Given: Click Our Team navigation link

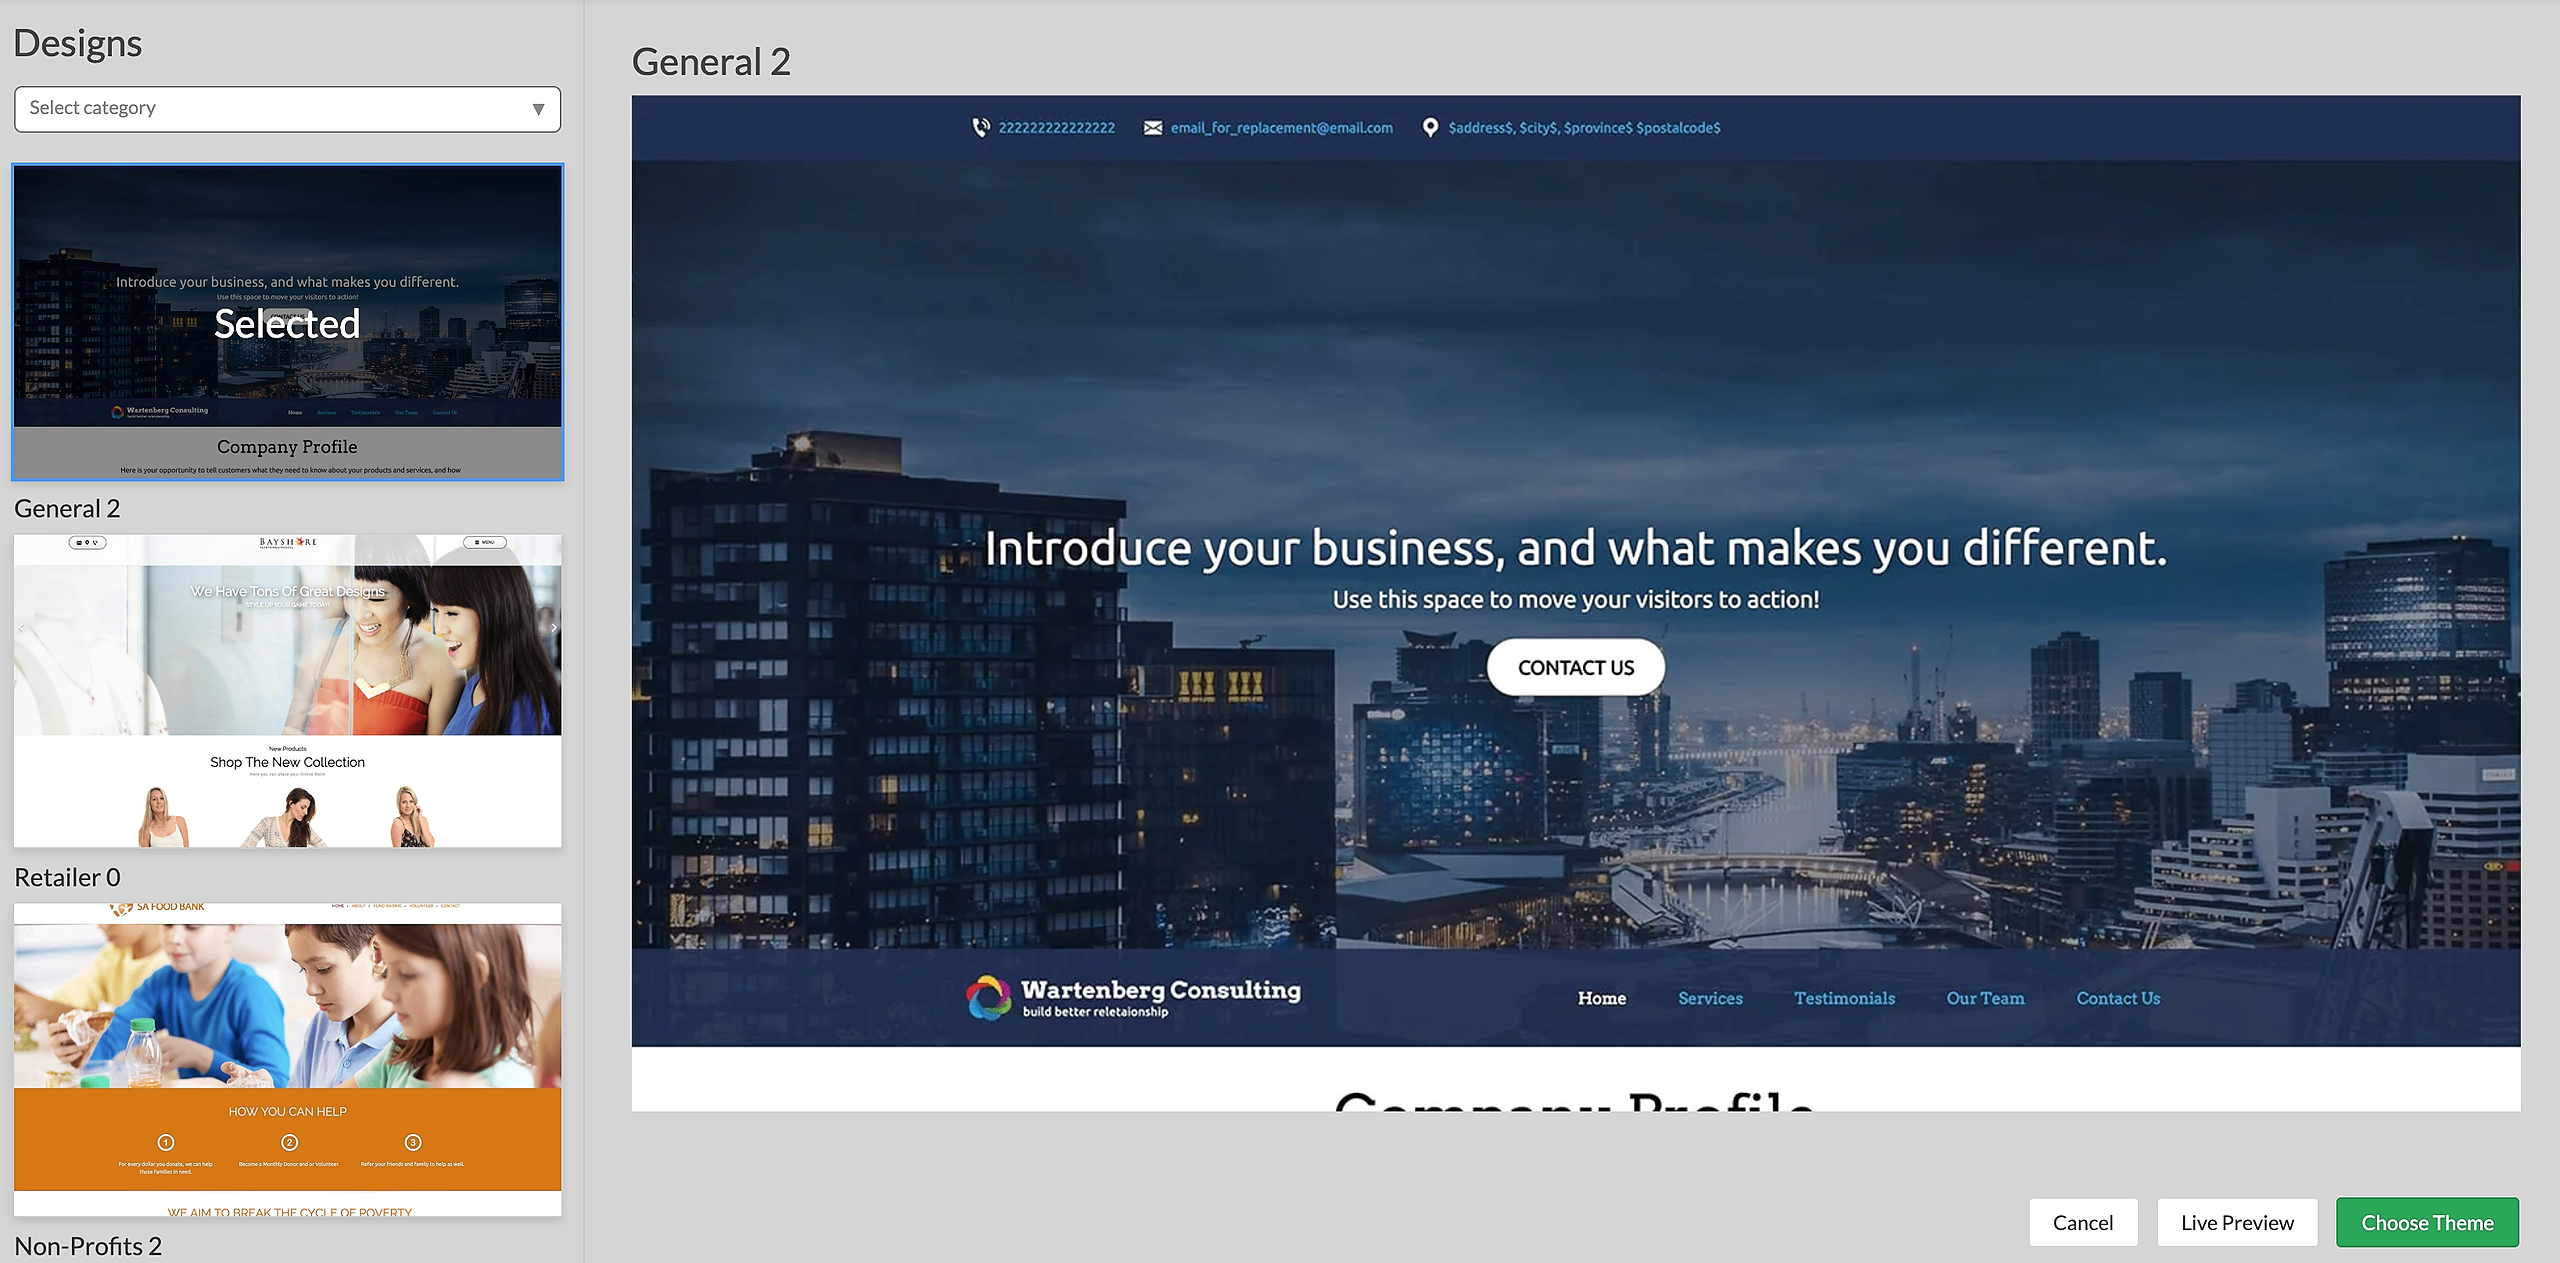Looking at the screenshot, I should [x=1985, y=998].
